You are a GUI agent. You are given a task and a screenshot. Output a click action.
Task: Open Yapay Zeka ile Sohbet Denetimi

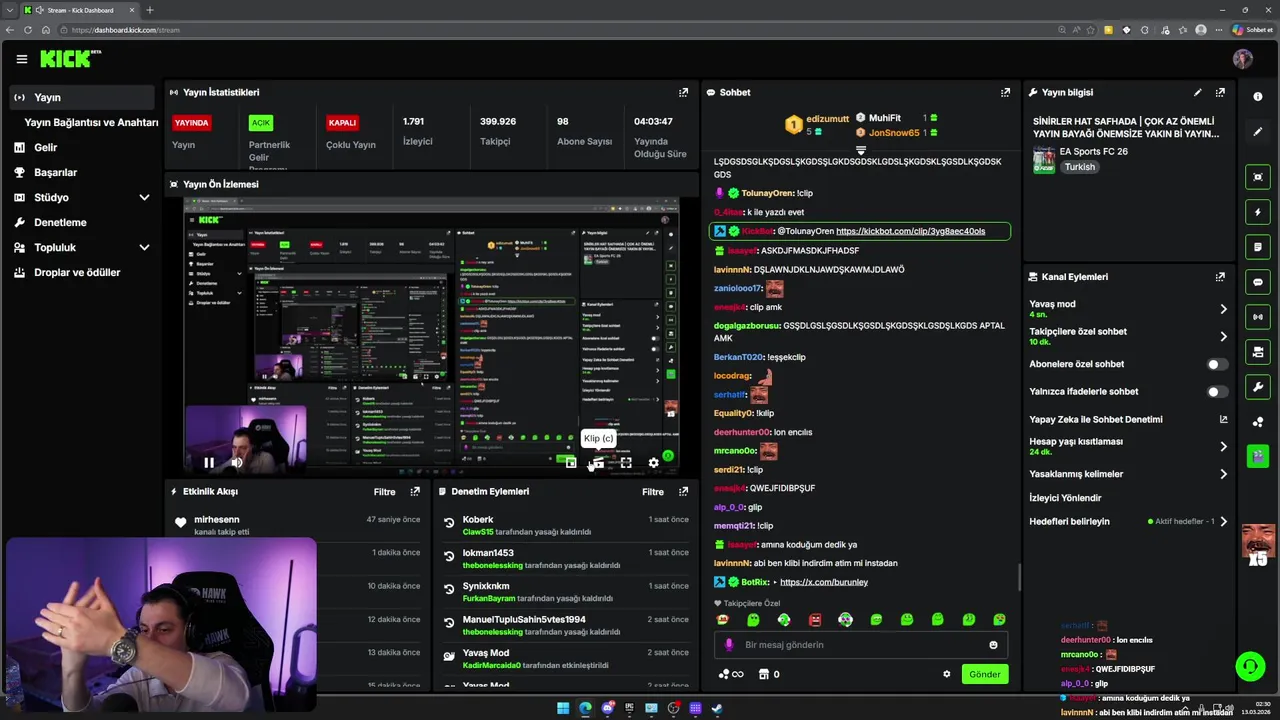tap(1128, 419)
